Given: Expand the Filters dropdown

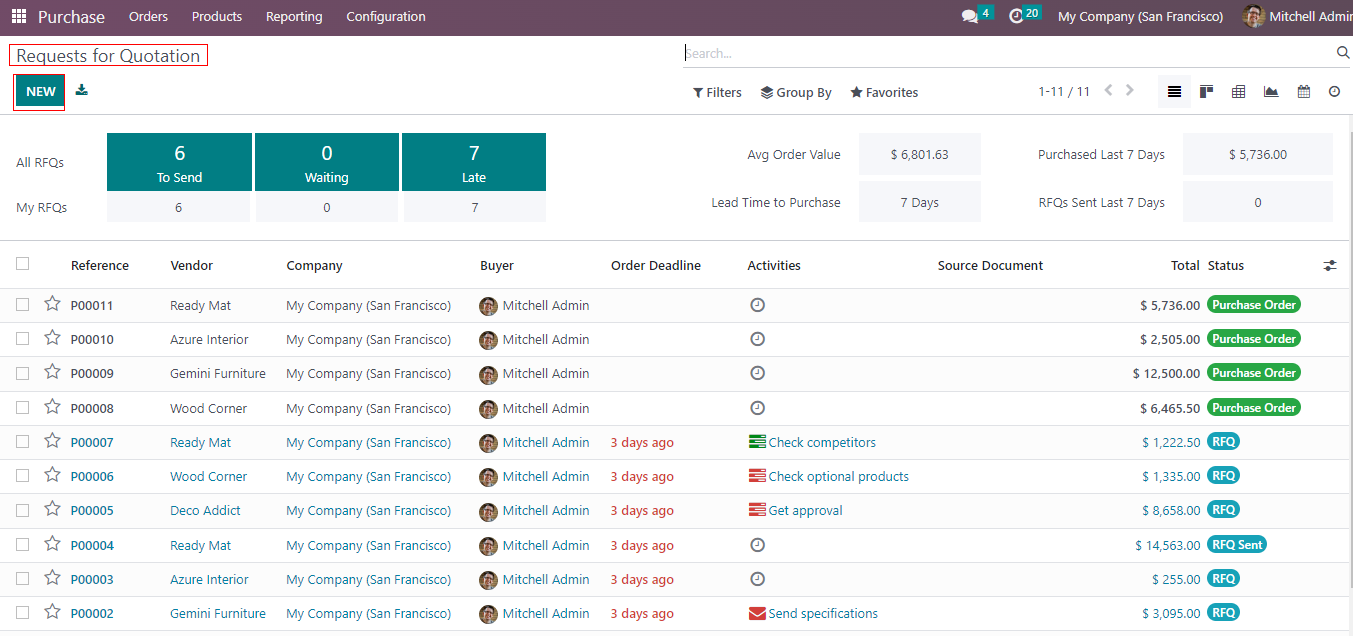Looking at the screenshot, I should [717, 93].
